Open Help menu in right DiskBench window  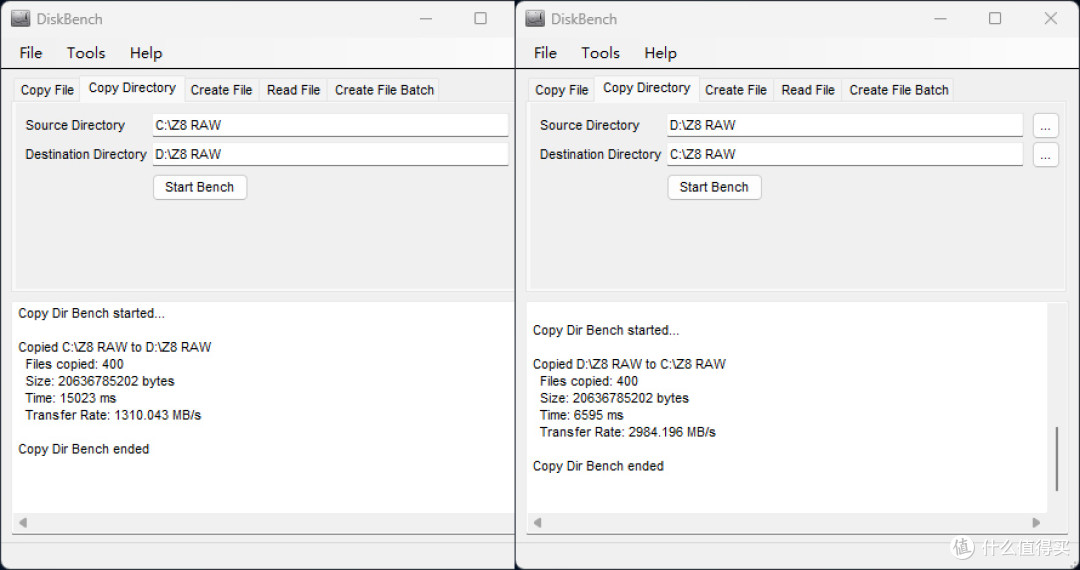(661, 53)
